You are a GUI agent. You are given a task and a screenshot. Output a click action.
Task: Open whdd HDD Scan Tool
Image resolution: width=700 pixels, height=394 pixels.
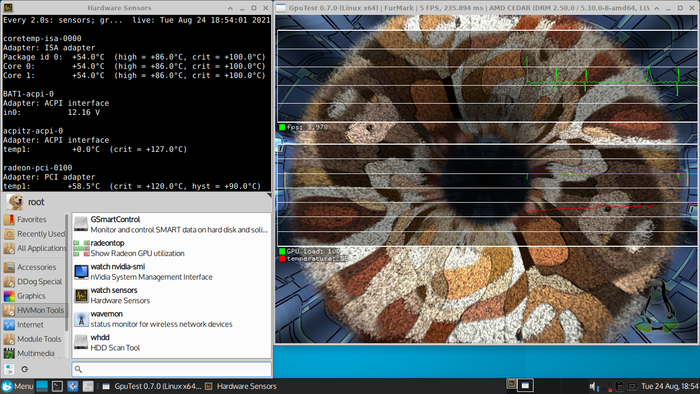[x=172, y=343]
